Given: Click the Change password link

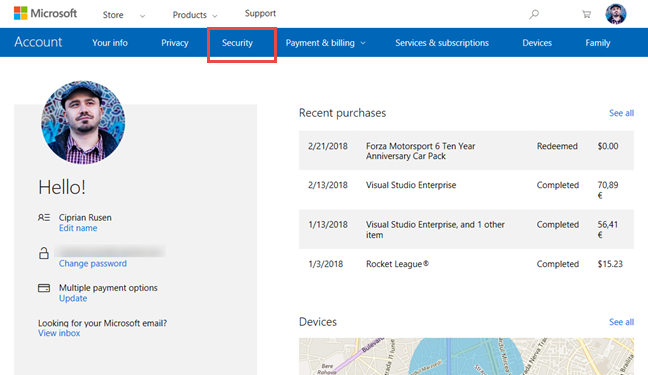Looking at the screenshot, I should point(93,263).
